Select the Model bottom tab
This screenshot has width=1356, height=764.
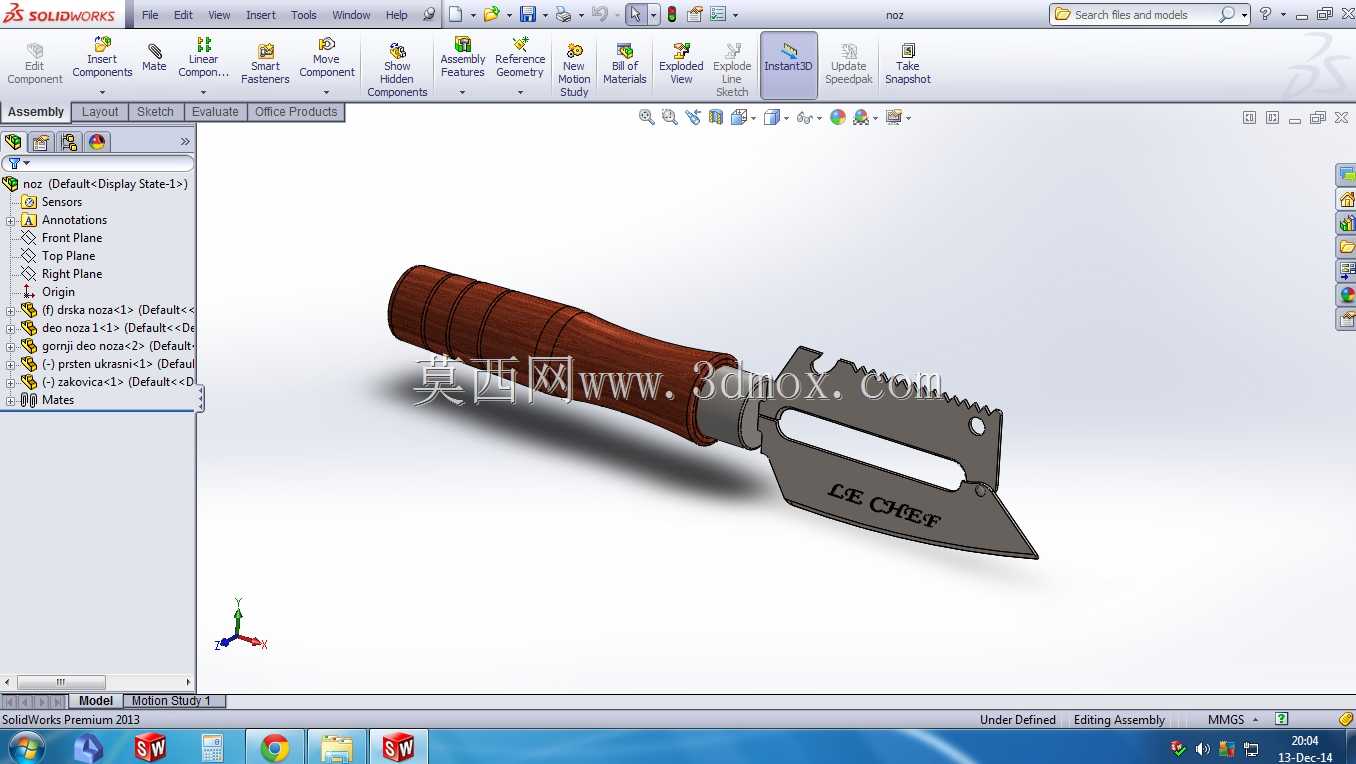pos(96,701)
